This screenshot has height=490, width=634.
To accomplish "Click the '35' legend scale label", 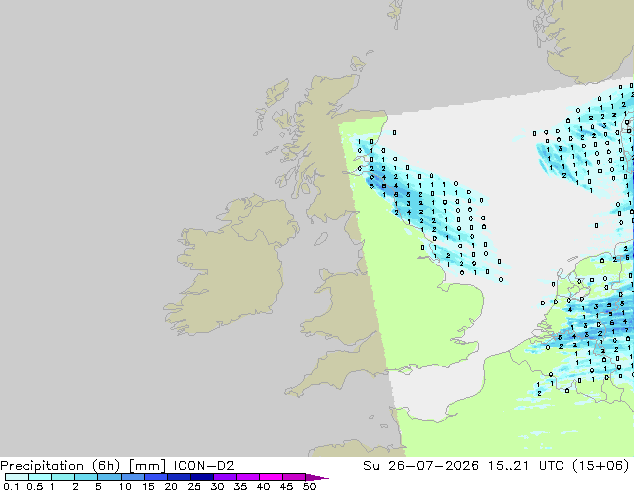I will pyautogui.click(x=240, y=486).
